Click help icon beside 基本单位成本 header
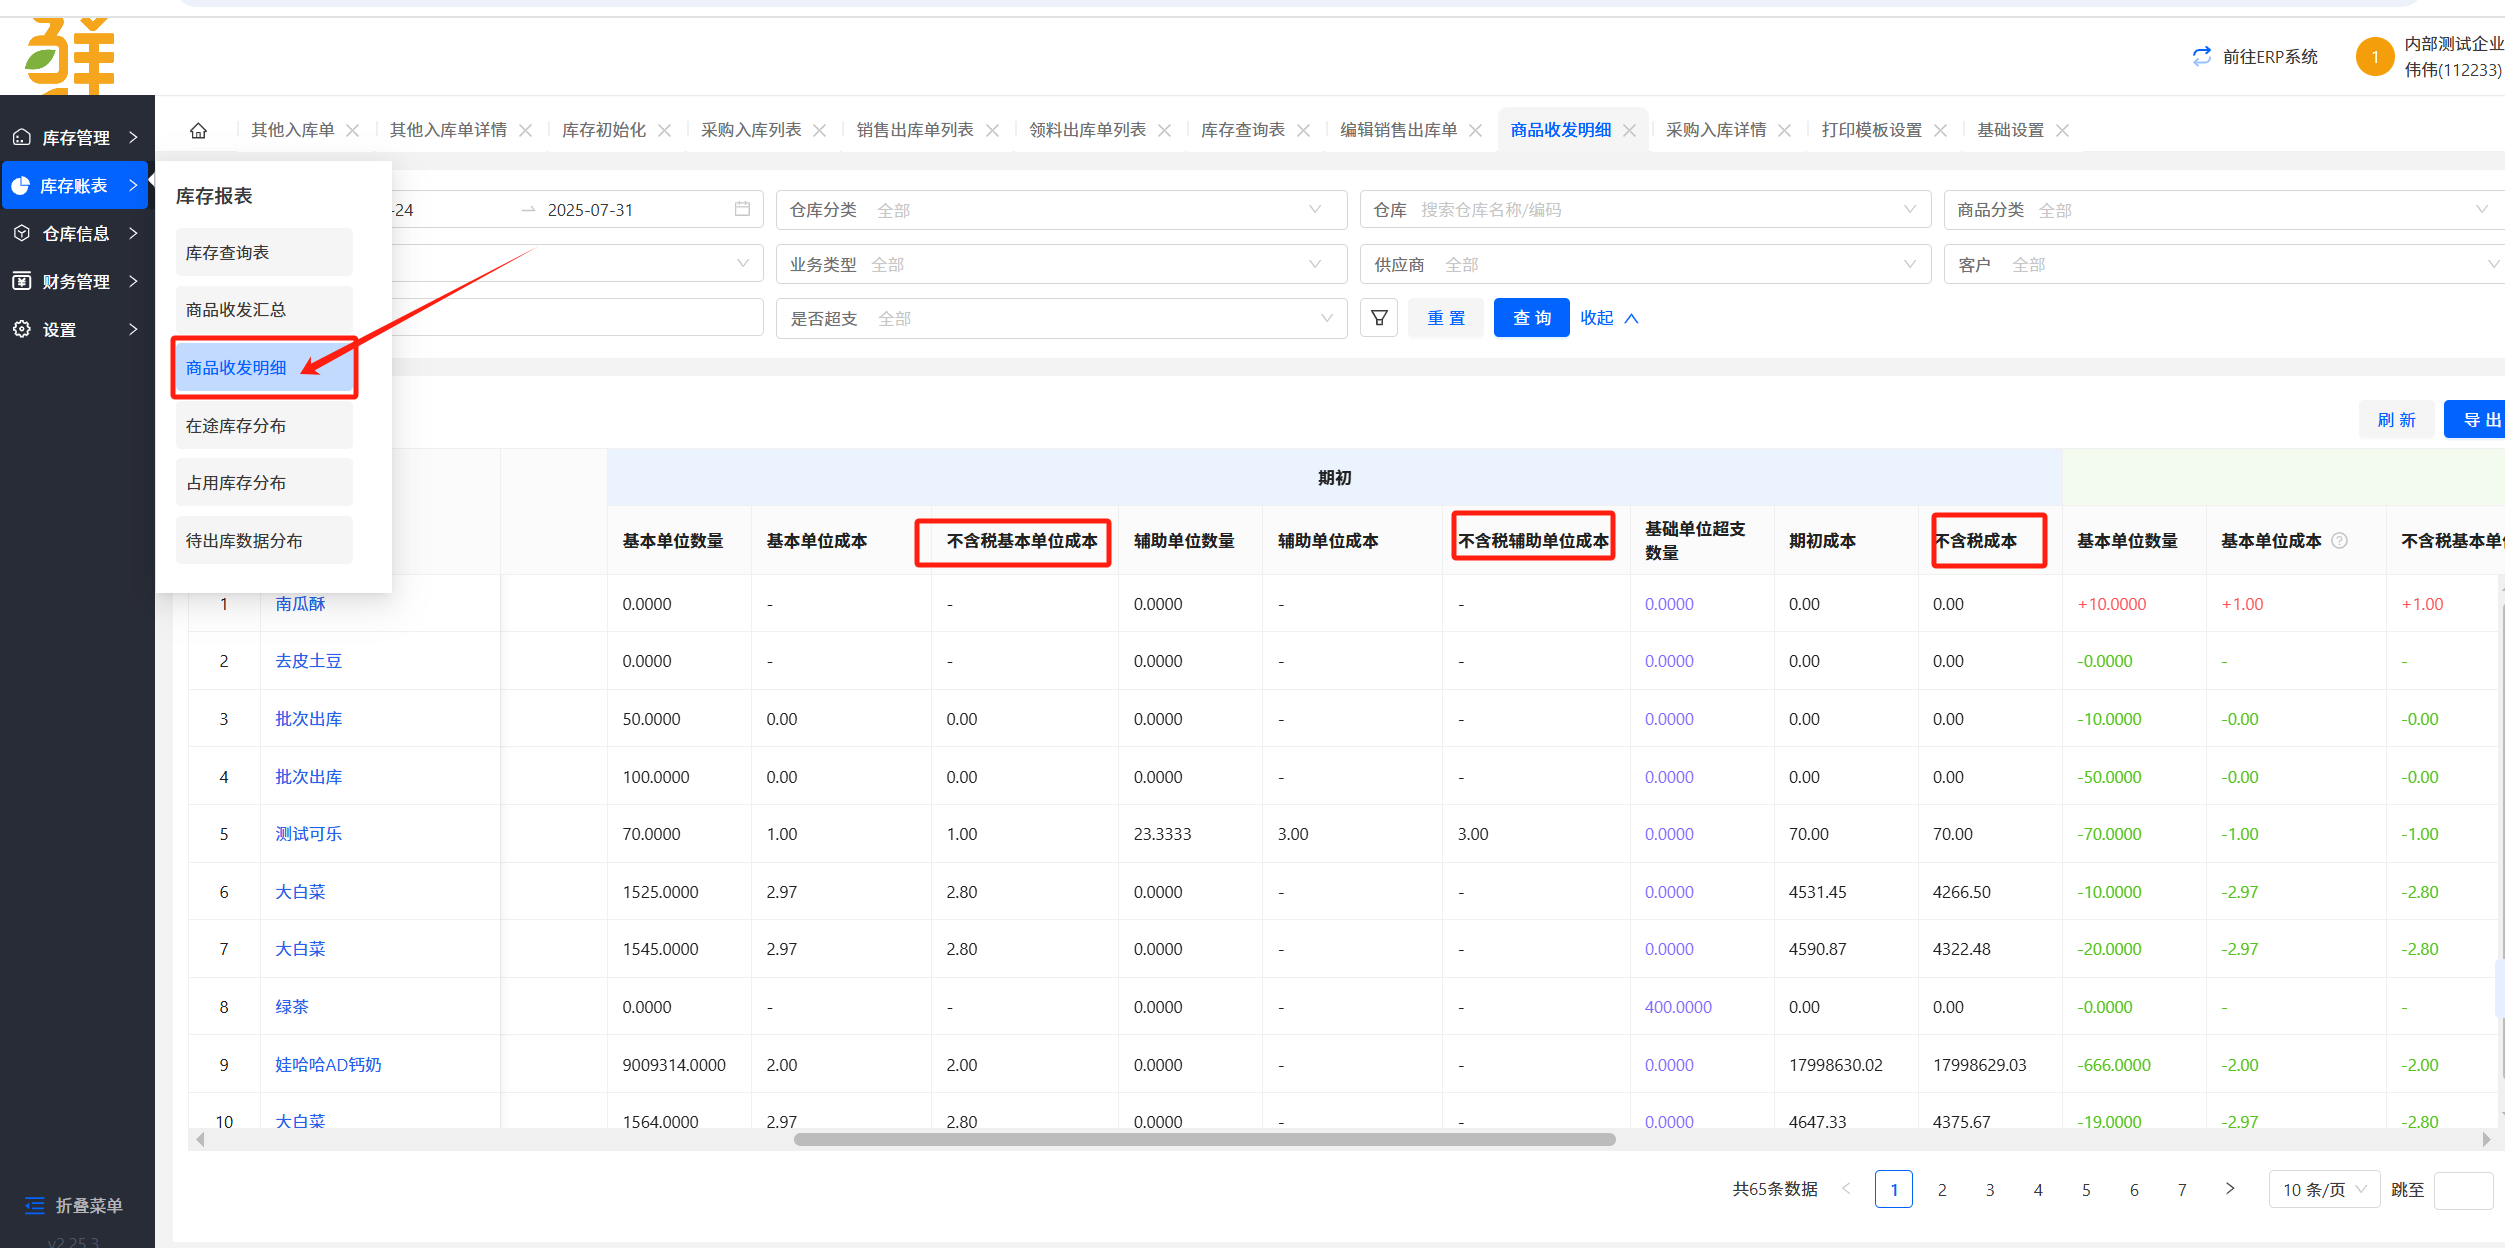This screenshot has height=1248, width=2505. (2339, 541)
